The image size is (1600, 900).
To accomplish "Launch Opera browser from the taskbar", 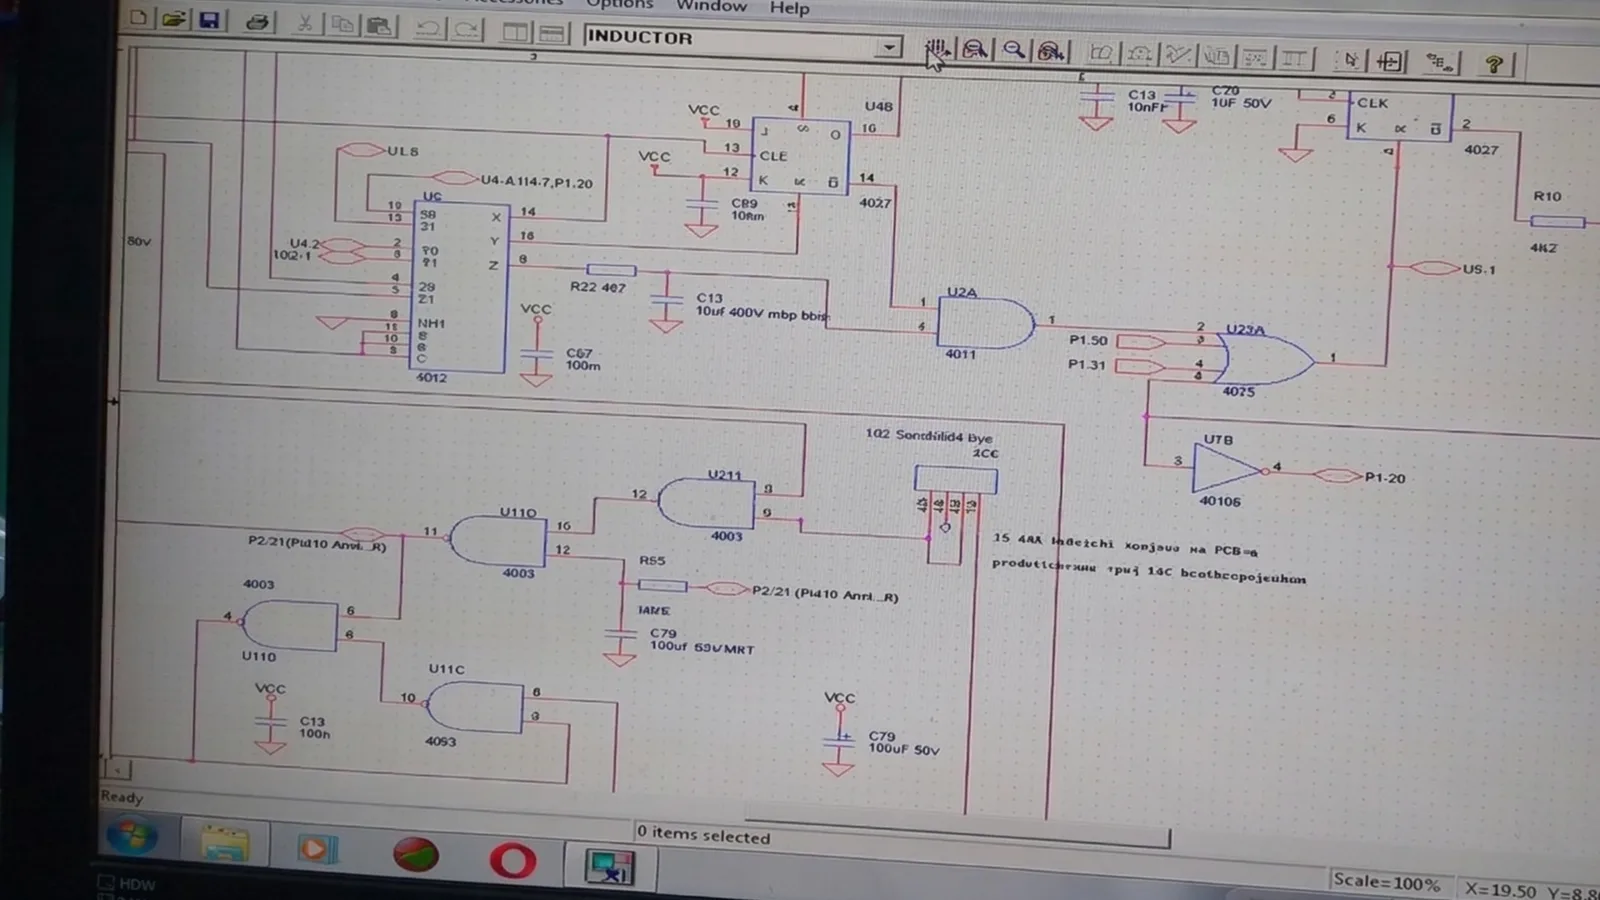I will 512,860.
